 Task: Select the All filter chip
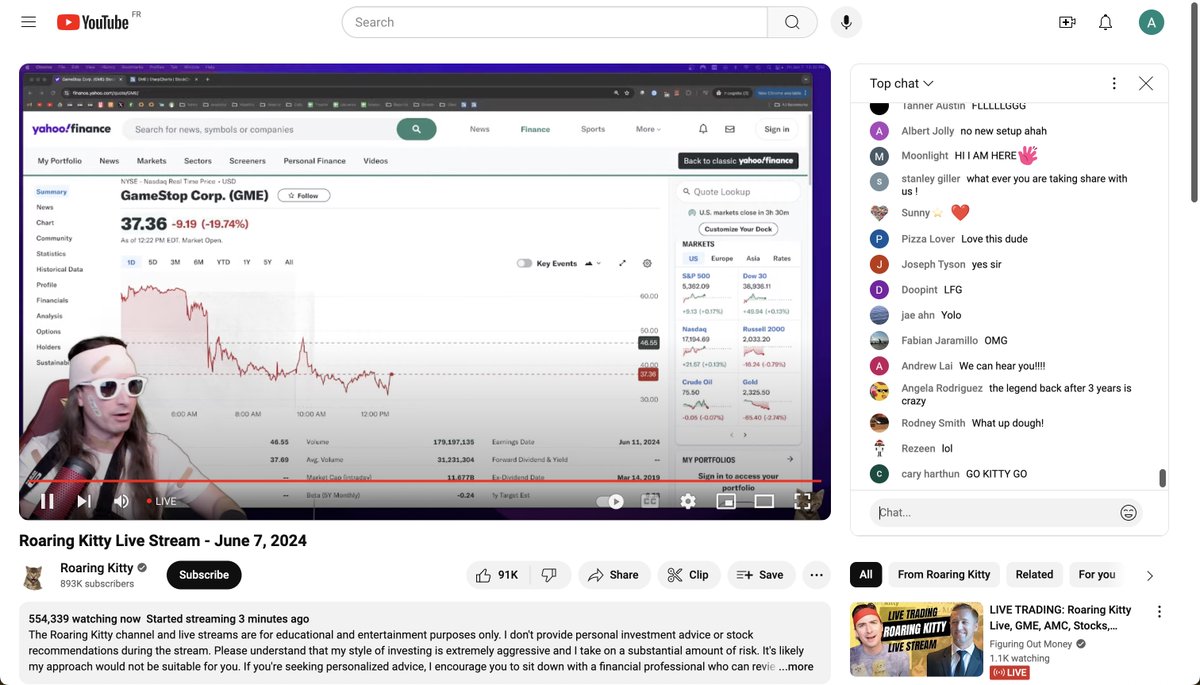[866, 575]
